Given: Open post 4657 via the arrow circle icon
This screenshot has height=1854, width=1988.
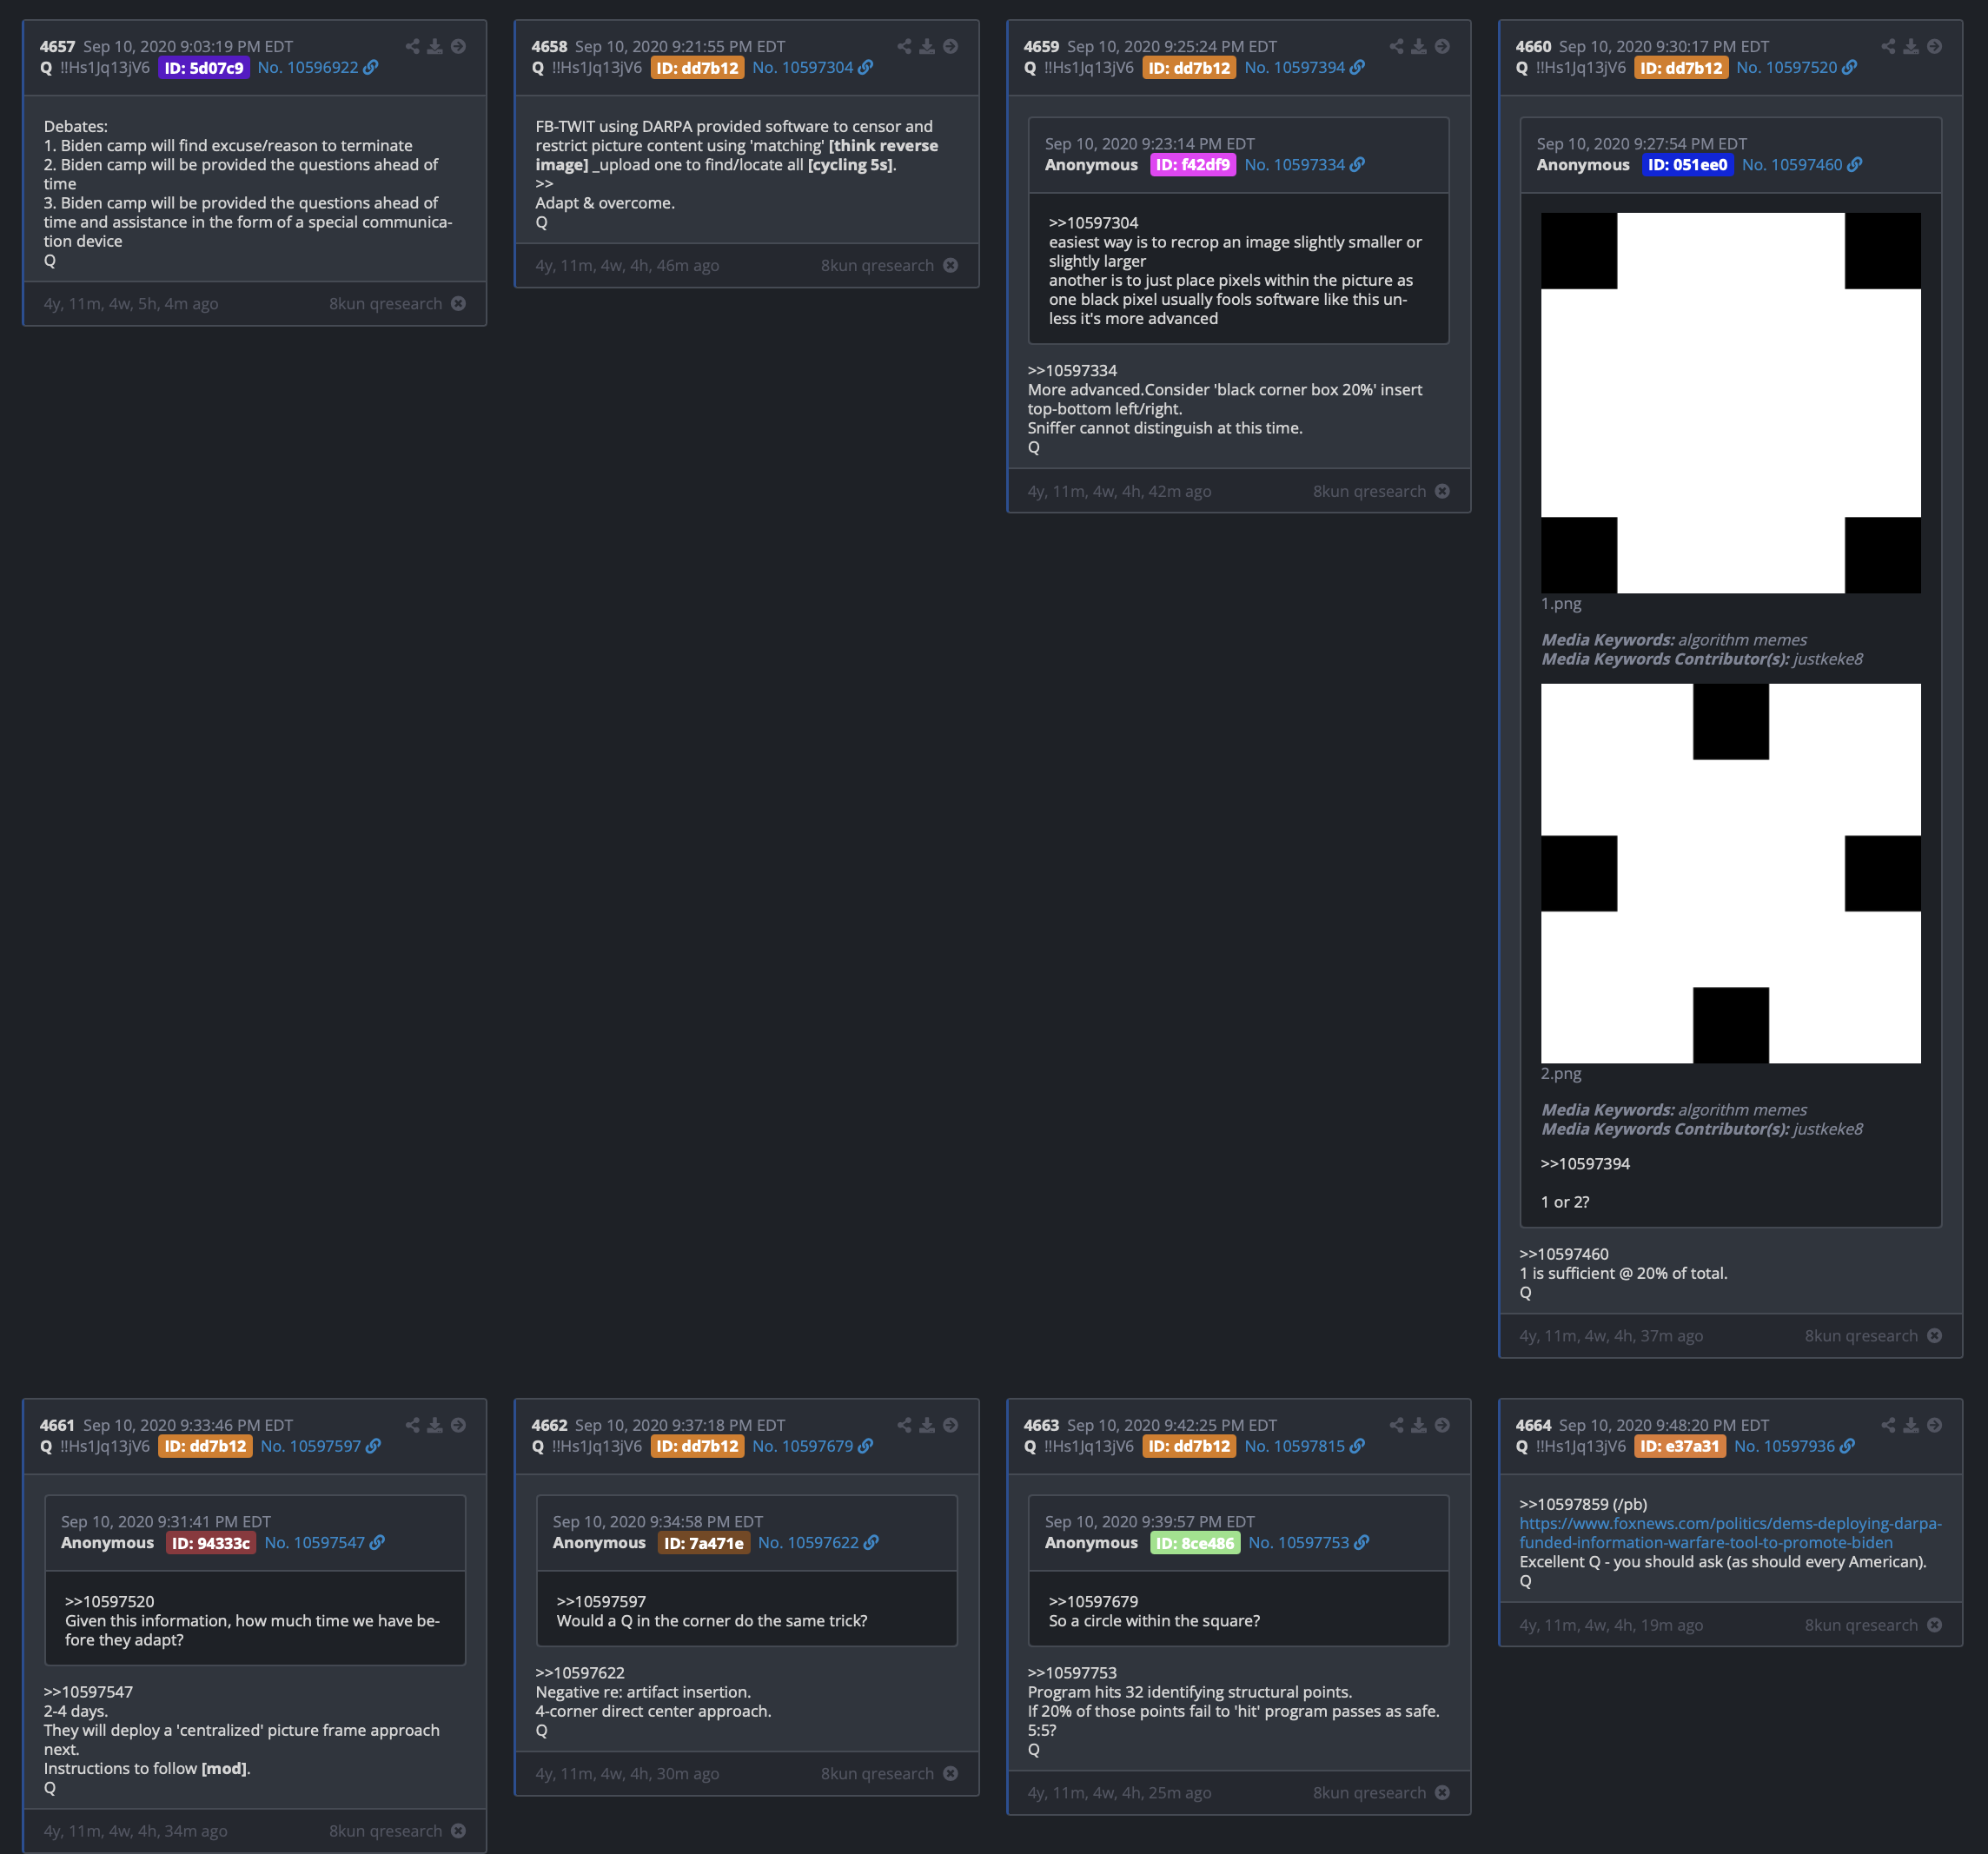Looking at the screenshot, I should pos(458,46).
